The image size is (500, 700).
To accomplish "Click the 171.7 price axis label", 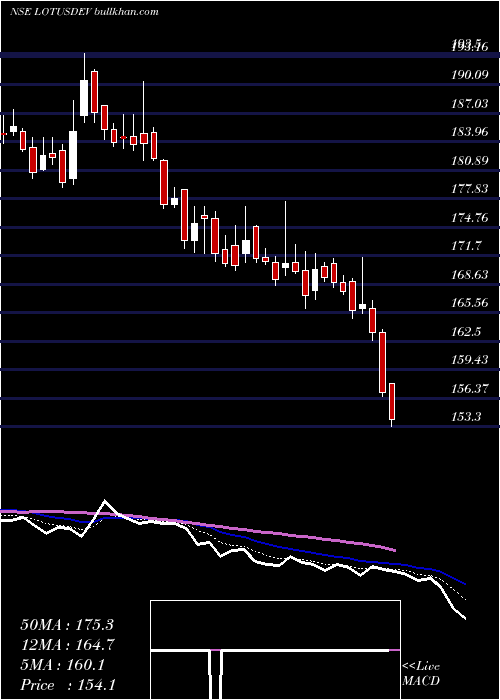I will coord(466,246).
